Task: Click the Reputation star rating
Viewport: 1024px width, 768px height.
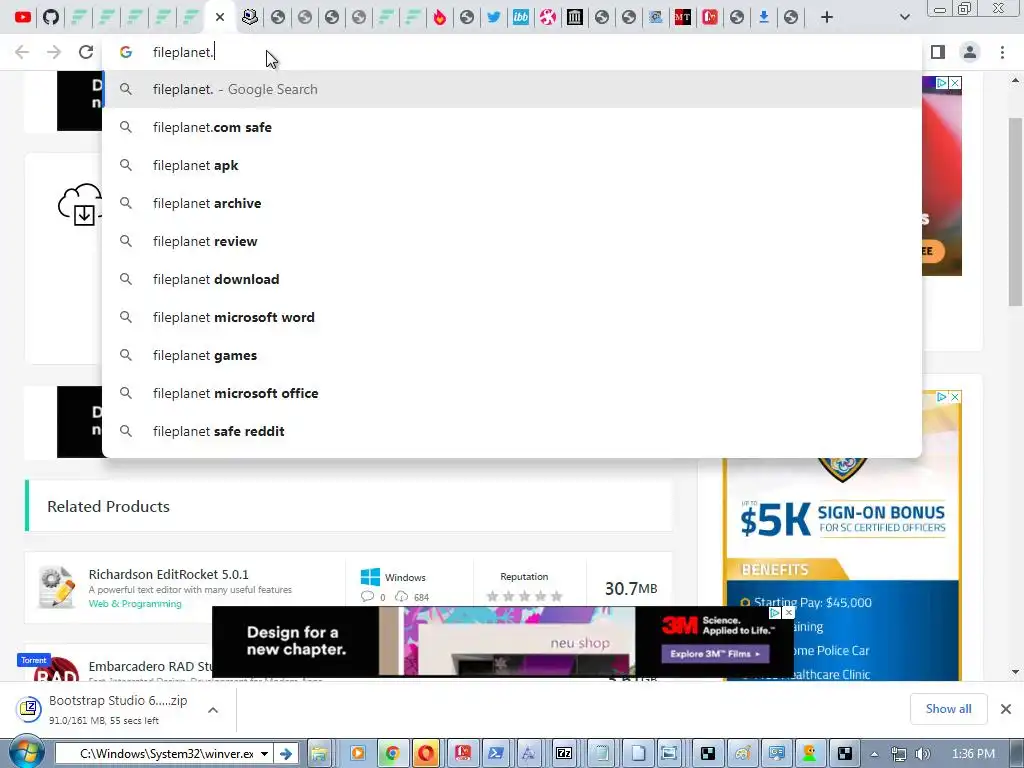Action: tap(524, 596)
